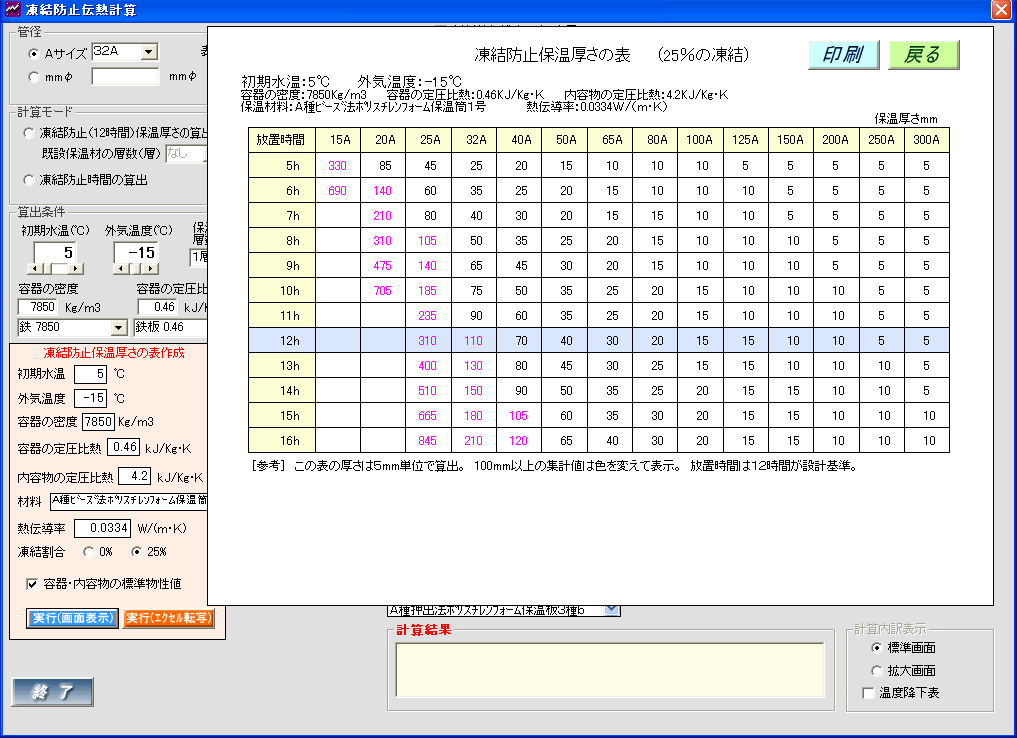Image resolution: width=1017 pixels, height=738 pixels.
Task: Expand the 鉄 7850 density dropdown
Action: (119, 328)
